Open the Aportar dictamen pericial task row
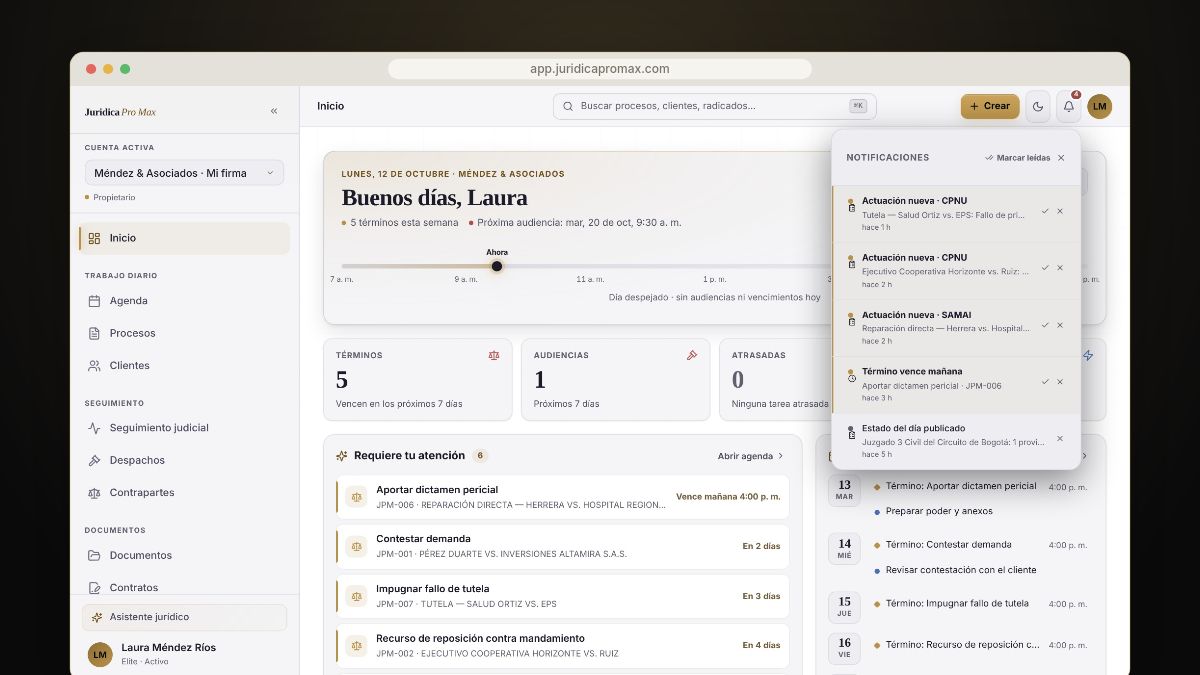 click(563, 497)
